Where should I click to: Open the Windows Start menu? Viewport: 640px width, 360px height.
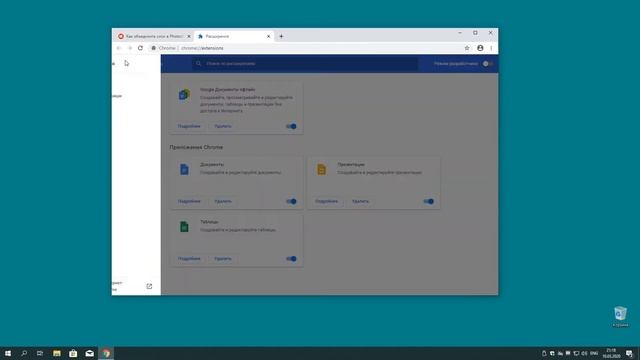point(8,353)
